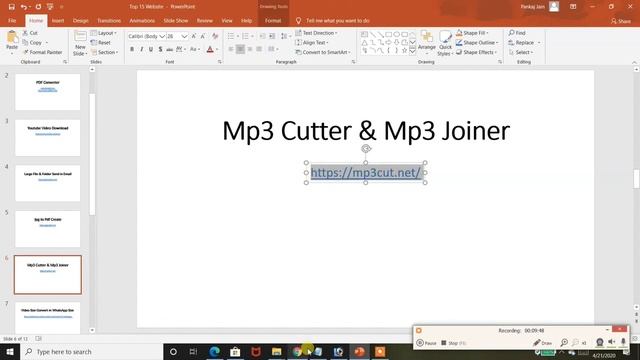Toggle the webcam icon in recorder
This screenshot has width=640, height=360.
click(x=600, y=342)
